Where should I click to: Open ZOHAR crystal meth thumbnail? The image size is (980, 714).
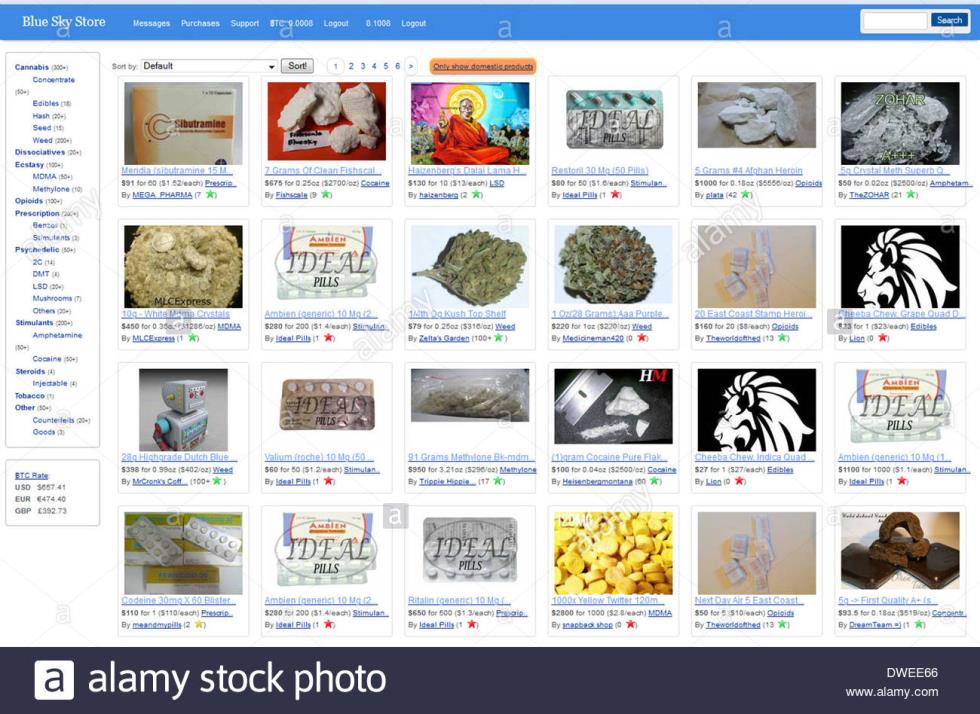click(x=900, y=123)
